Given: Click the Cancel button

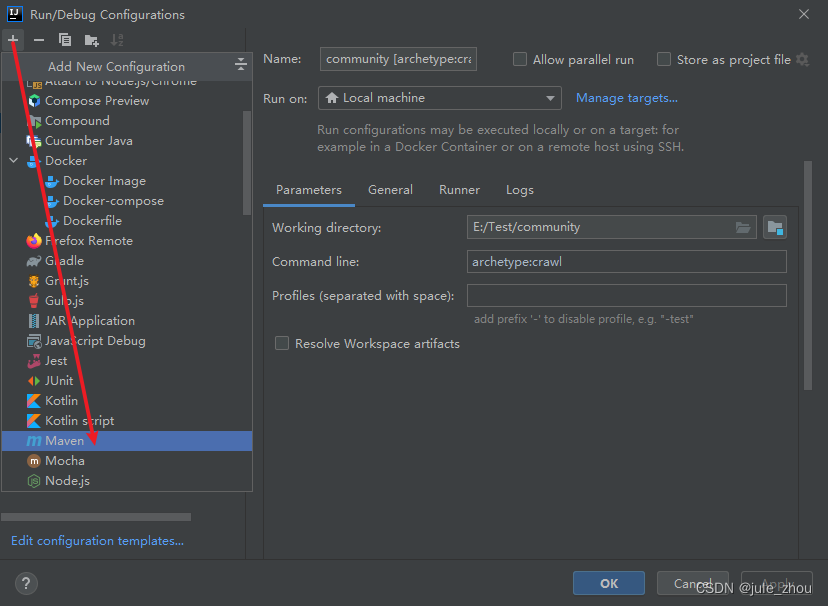Looking at the screenshot, I should 693,583.
